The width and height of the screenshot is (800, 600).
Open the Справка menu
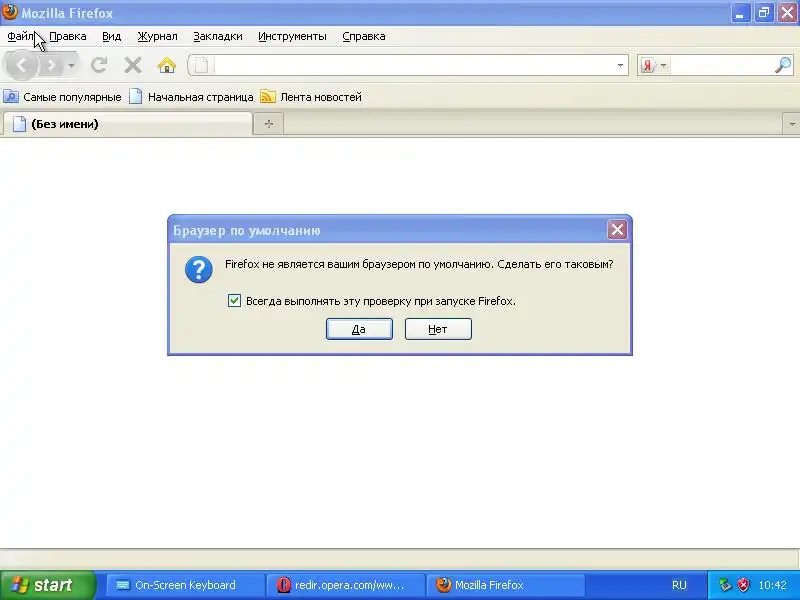pyautogui.click(x=364, y=36)
